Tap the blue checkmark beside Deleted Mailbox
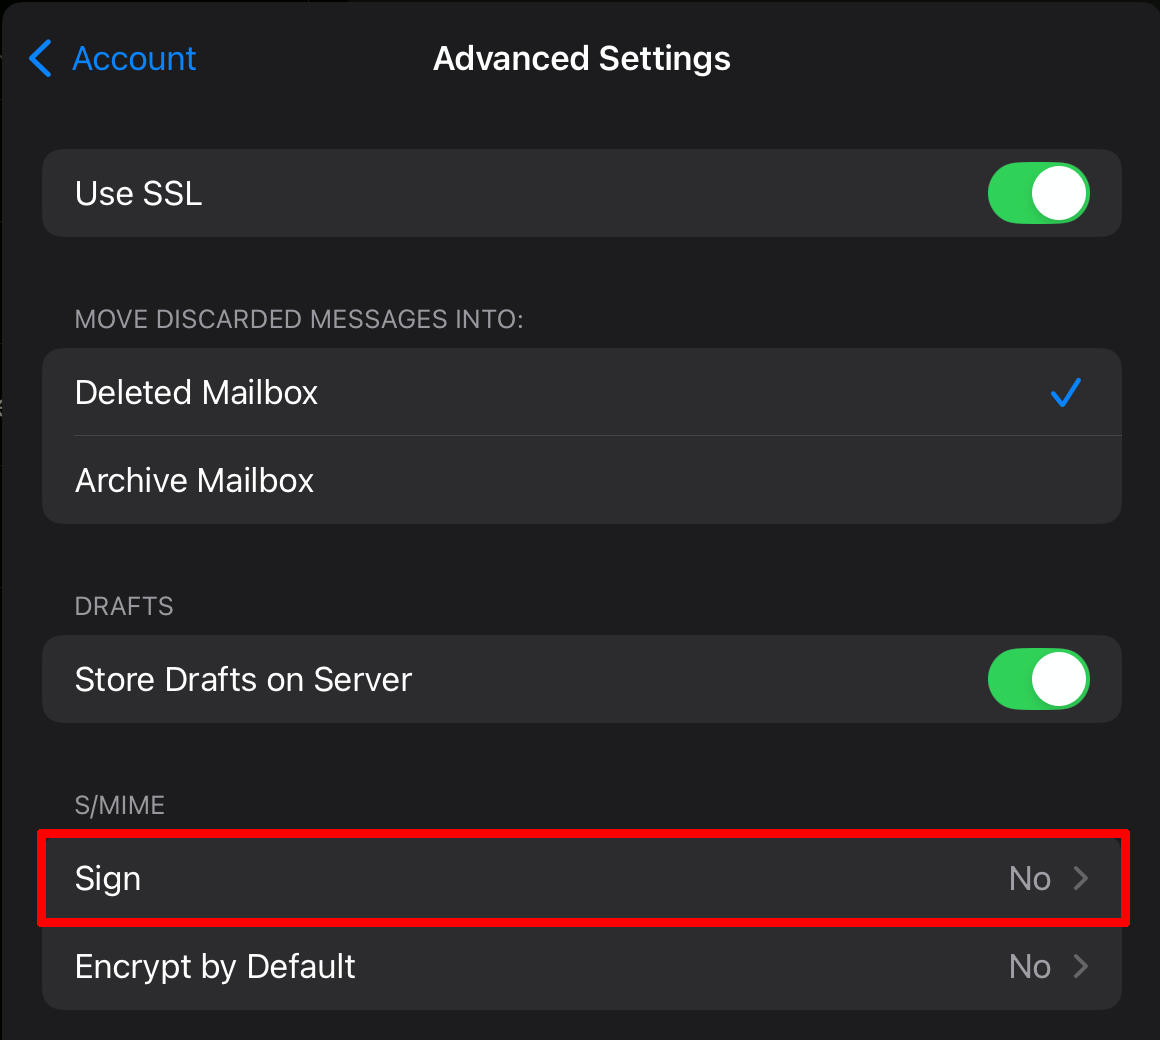 click(x=1065, y=393)
